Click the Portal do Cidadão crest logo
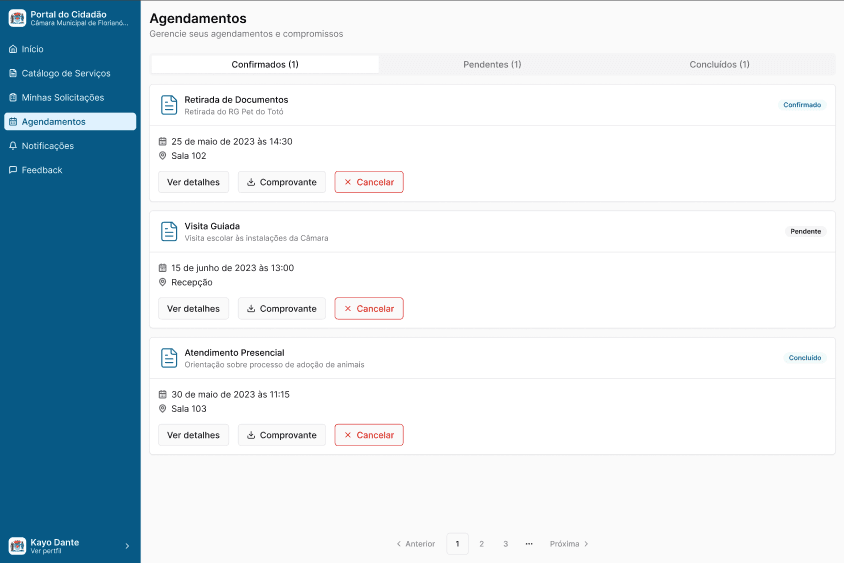Screen dimensions: 844x563 (17, 18)
